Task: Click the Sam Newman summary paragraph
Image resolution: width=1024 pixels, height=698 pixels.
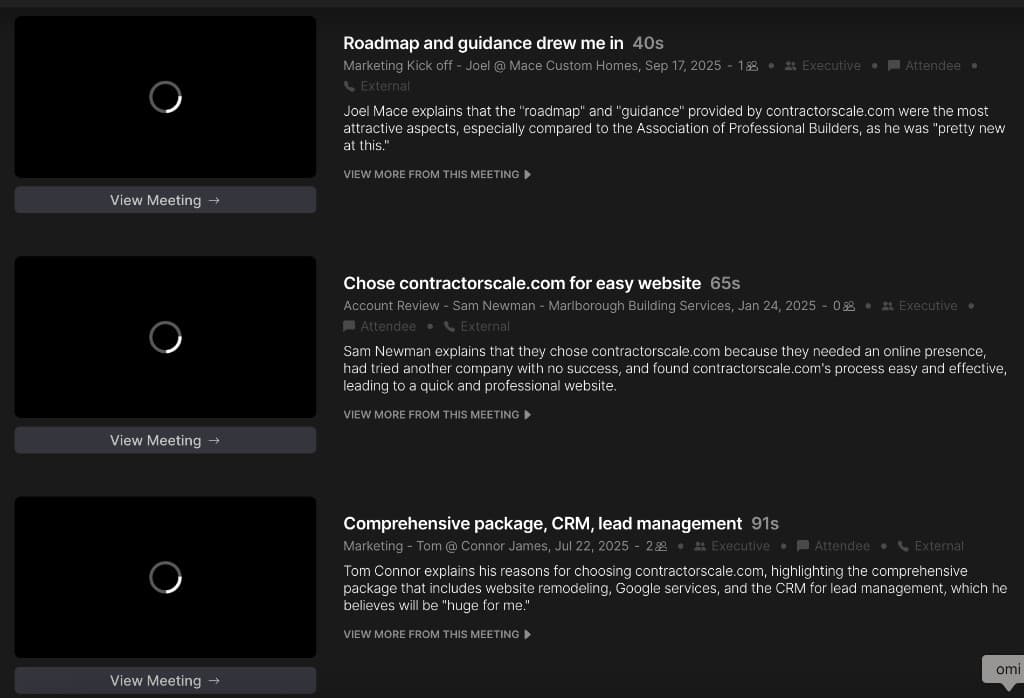Action: 675,368
